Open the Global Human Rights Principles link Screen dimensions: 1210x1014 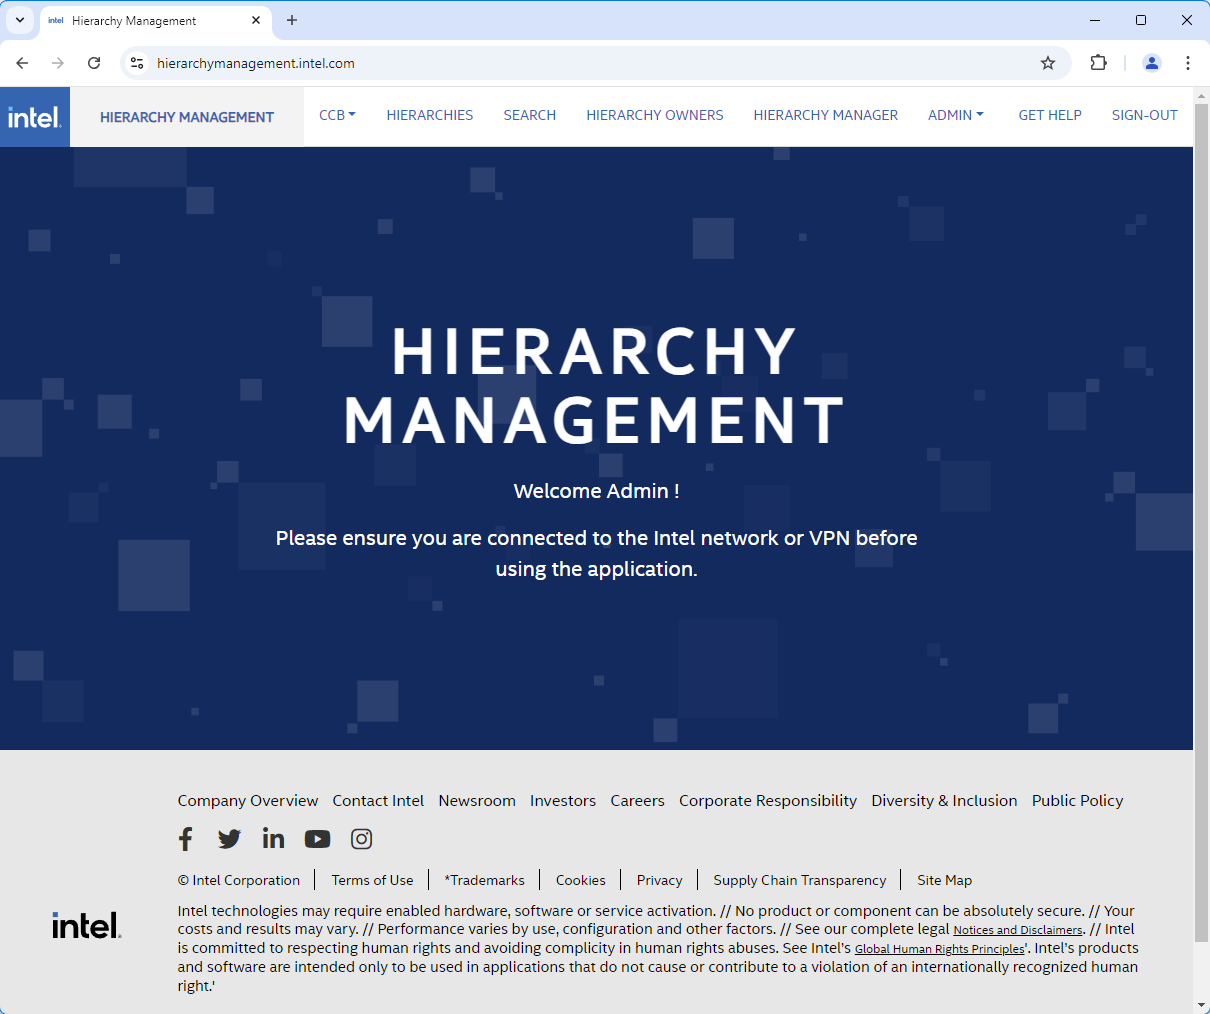click(x=940, y=949)
